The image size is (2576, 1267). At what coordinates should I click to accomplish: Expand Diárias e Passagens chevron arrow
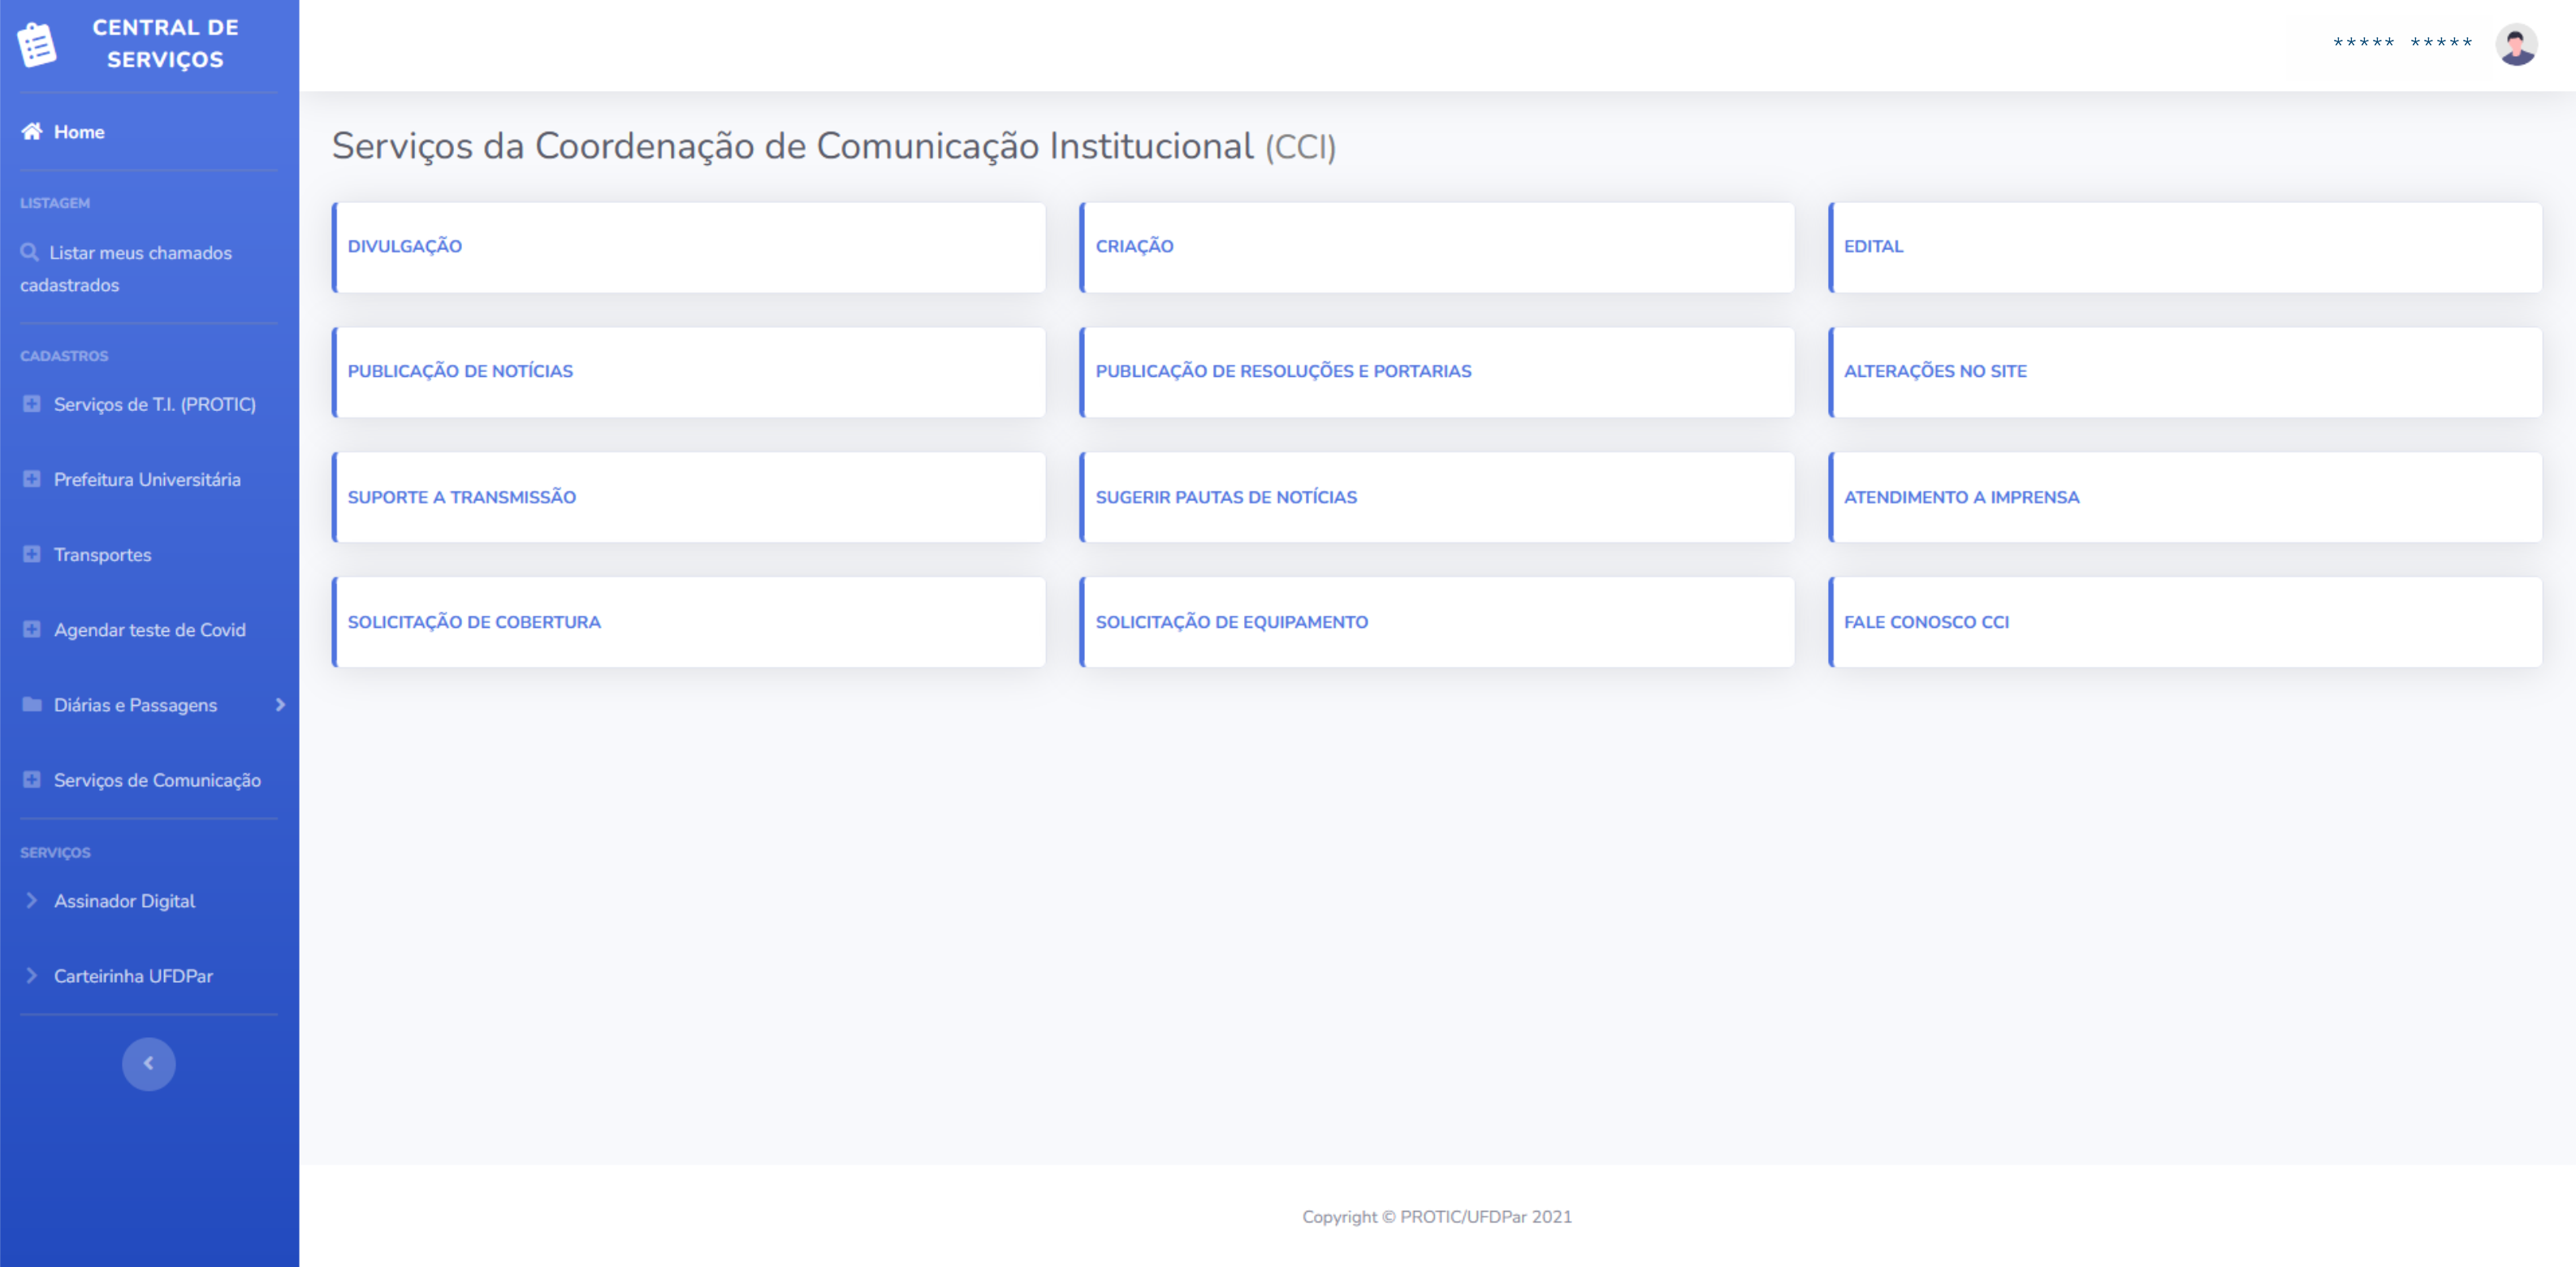[280, 704]
